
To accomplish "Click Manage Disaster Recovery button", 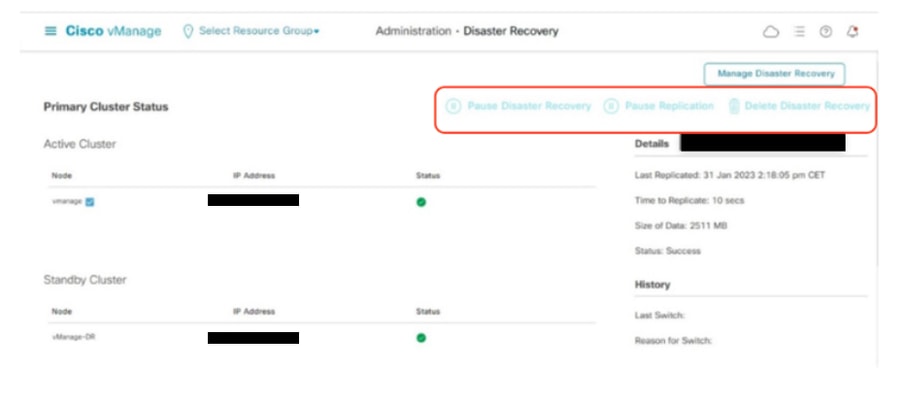I will [x=775, y=74].
